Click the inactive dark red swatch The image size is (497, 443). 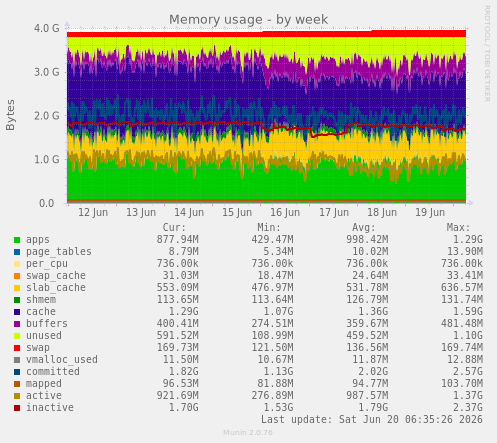[x=17, y=408]
